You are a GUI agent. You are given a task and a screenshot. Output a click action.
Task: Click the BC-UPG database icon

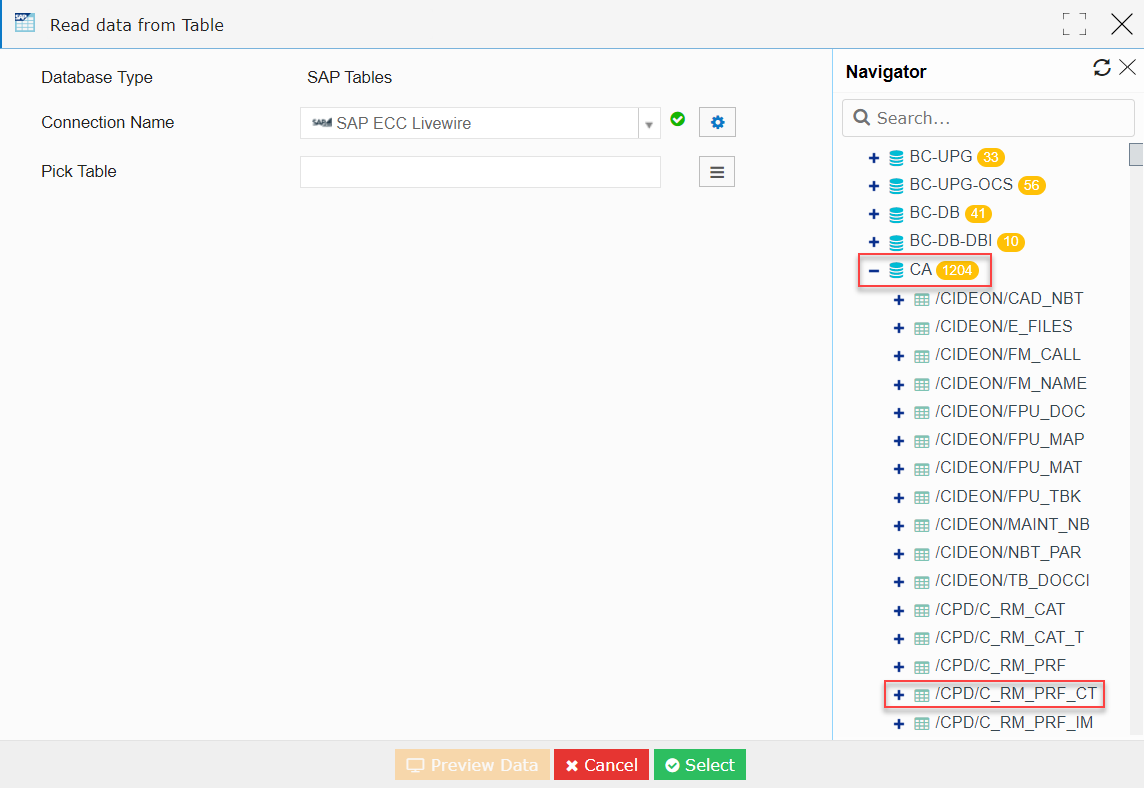pyautogui.click(x=896, y=158)
